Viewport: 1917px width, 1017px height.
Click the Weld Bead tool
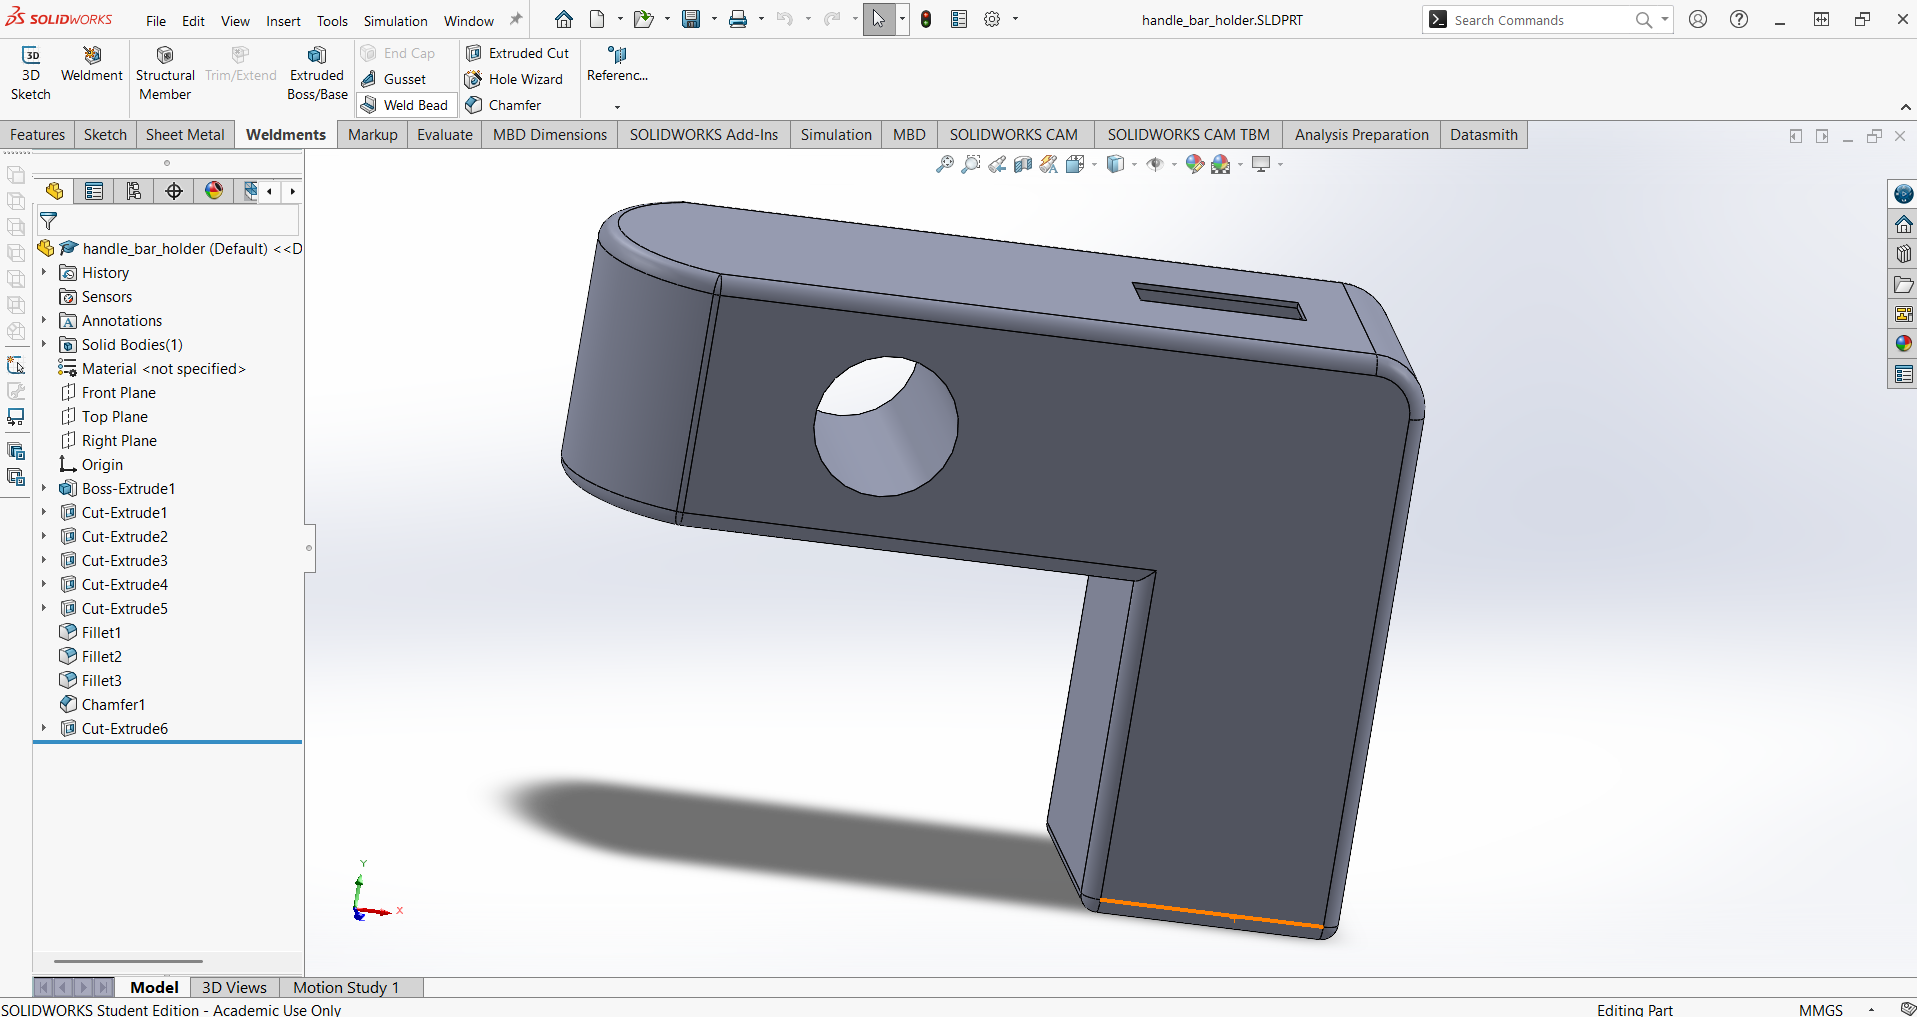(x=405, y=105)
